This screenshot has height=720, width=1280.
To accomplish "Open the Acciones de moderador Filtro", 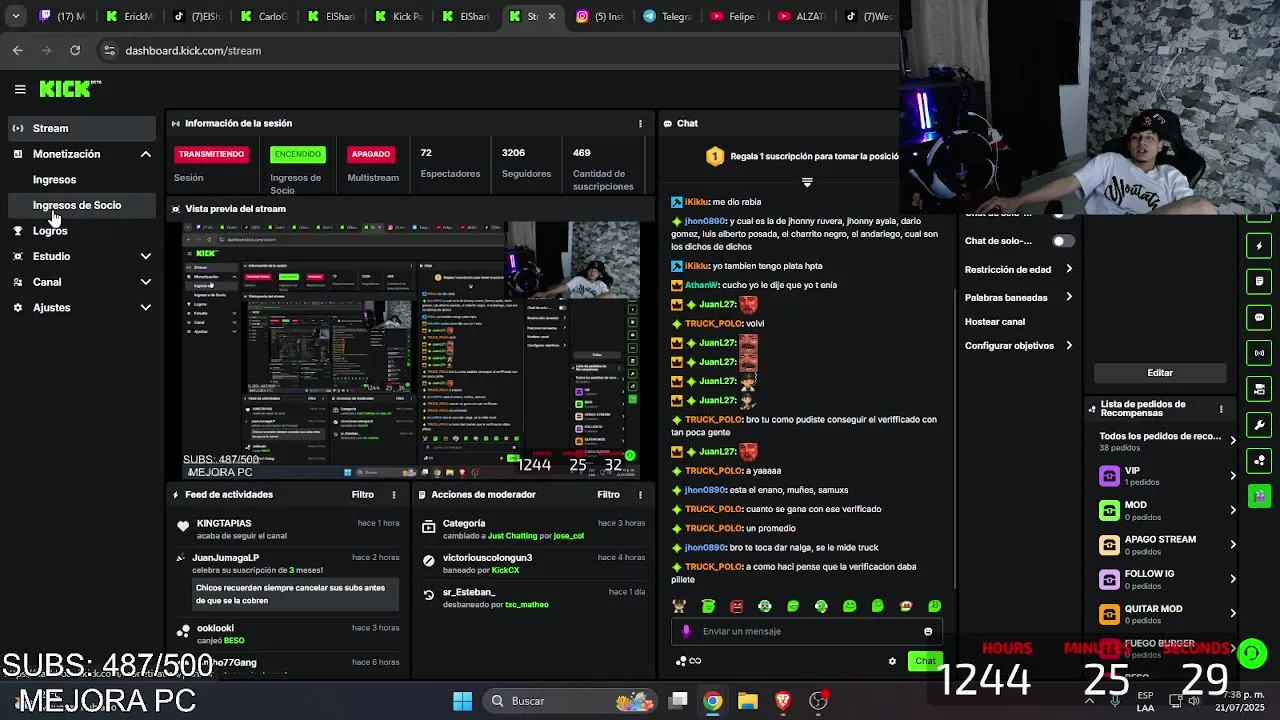I will [608, 495].
